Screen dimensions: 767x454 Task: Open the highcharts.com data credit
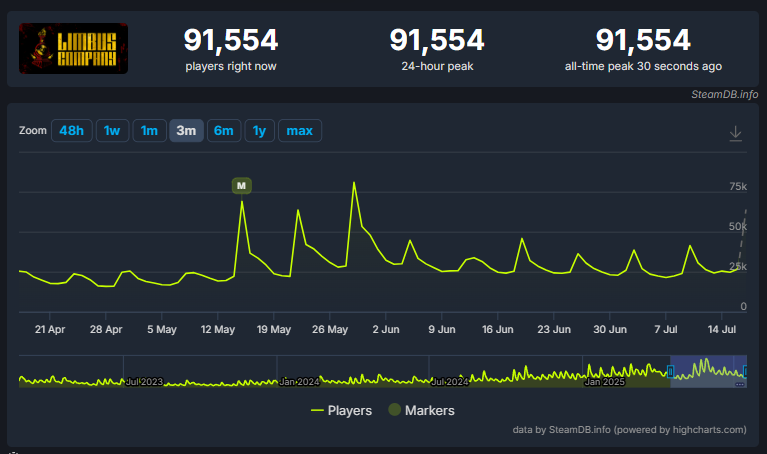(629, 430)
